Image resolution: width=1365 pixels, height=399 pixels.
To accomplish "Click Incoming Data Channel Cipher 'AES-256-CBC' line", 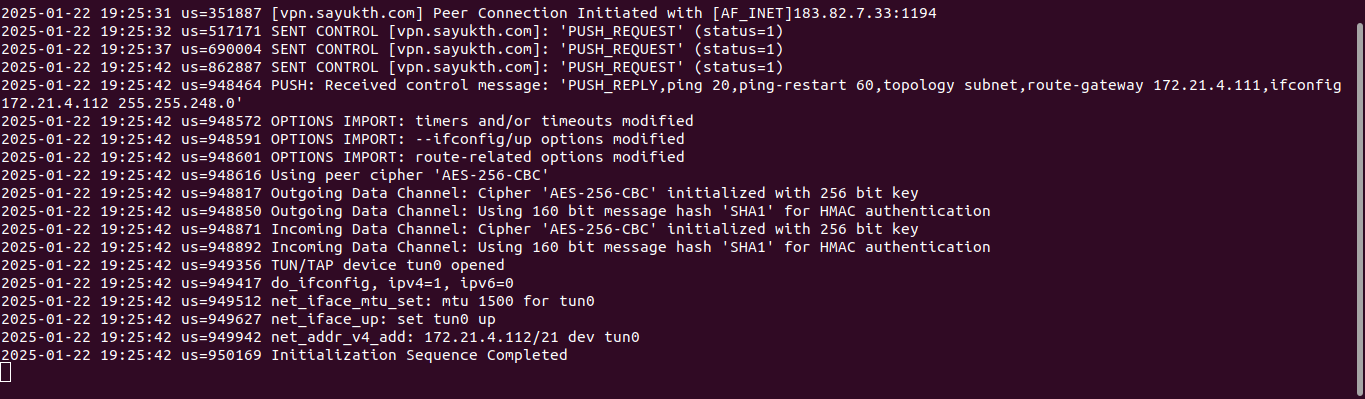I will tap(460, 229).
